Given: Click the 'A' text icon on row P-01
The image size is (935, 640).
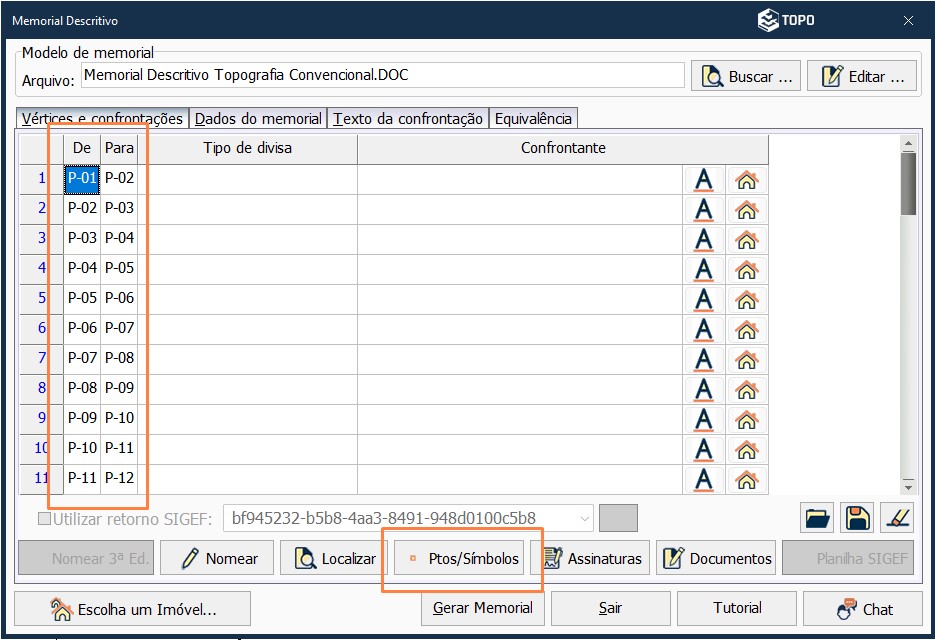Looking at the screenshot, I should [703, 178].
